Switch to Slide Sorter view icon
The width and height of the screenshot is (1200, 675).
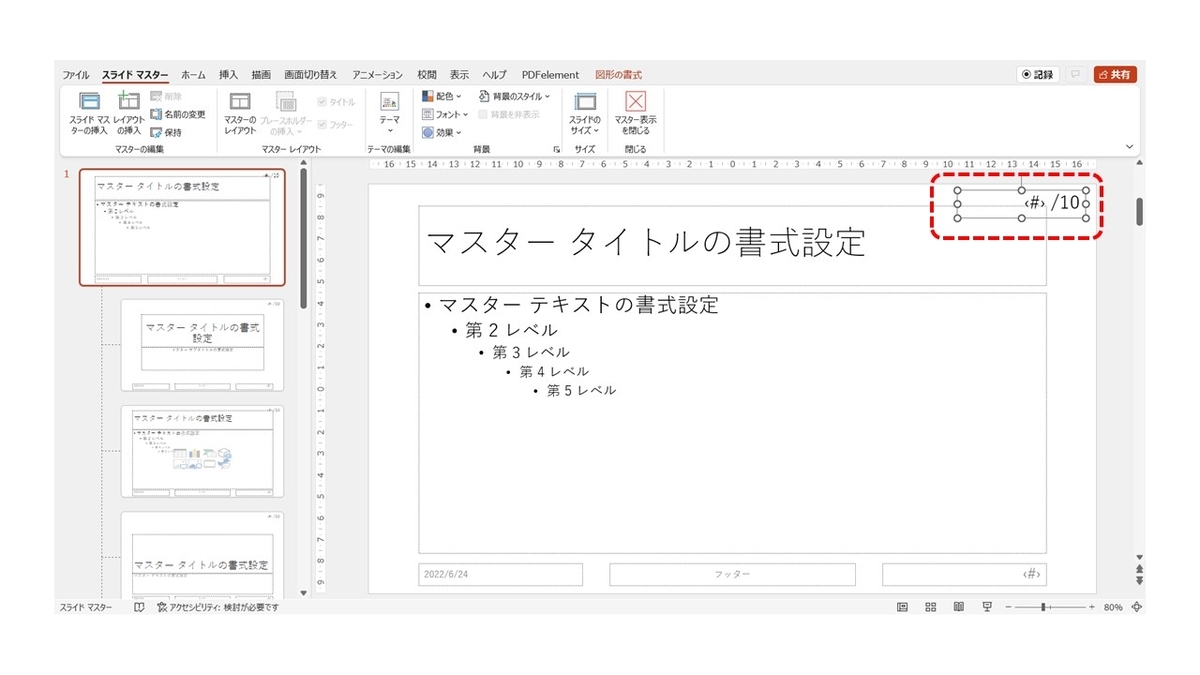pyautogui.click(x=931, y=607)
